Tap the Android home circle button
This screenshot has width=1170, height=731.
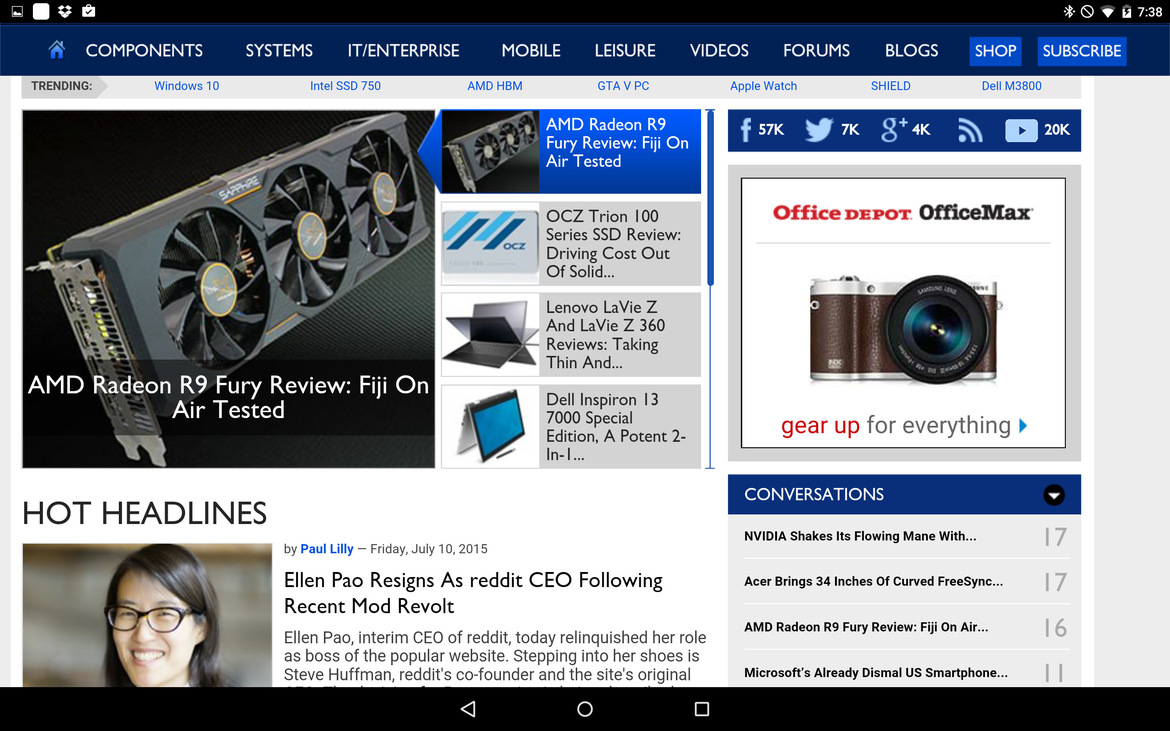point(585,709)
